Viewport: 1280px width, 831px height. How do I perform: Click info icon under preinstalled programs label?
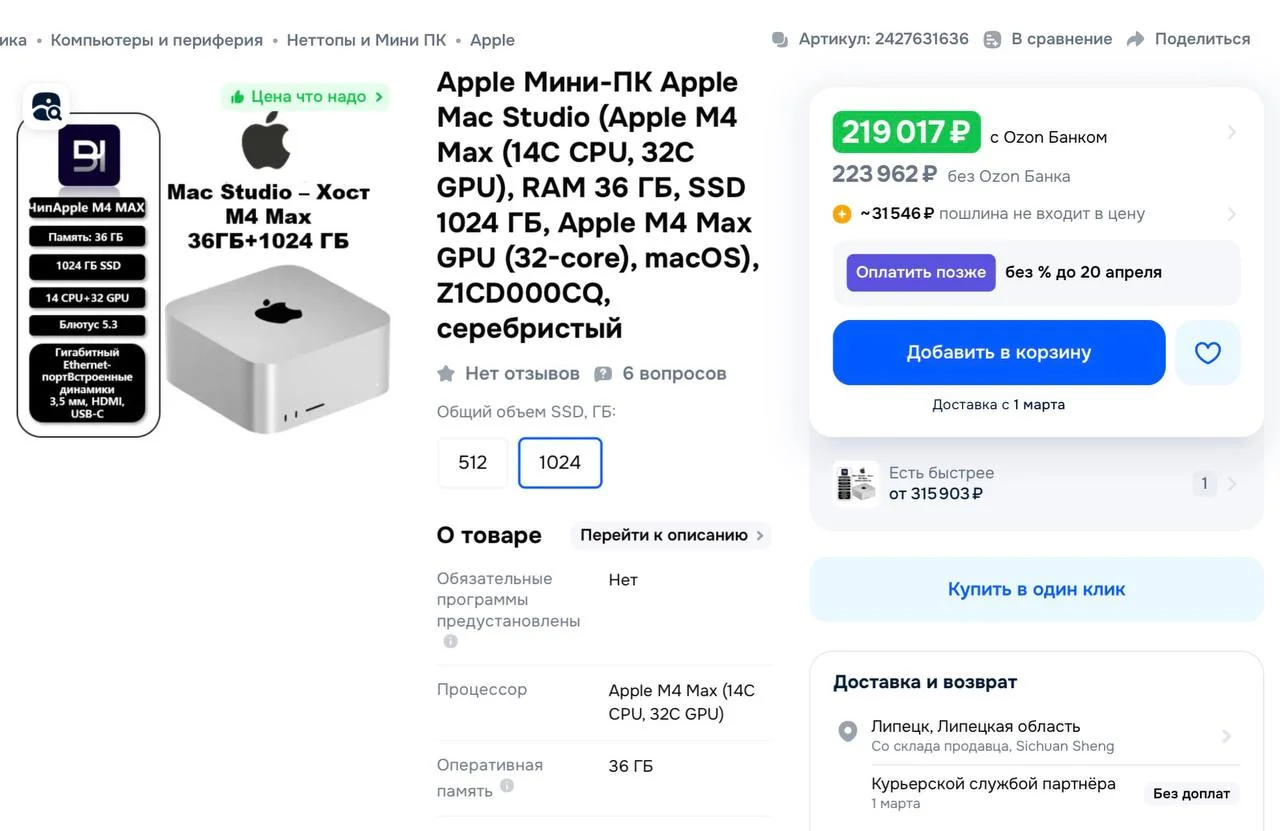pyautogui.click(x=450, y=641)
